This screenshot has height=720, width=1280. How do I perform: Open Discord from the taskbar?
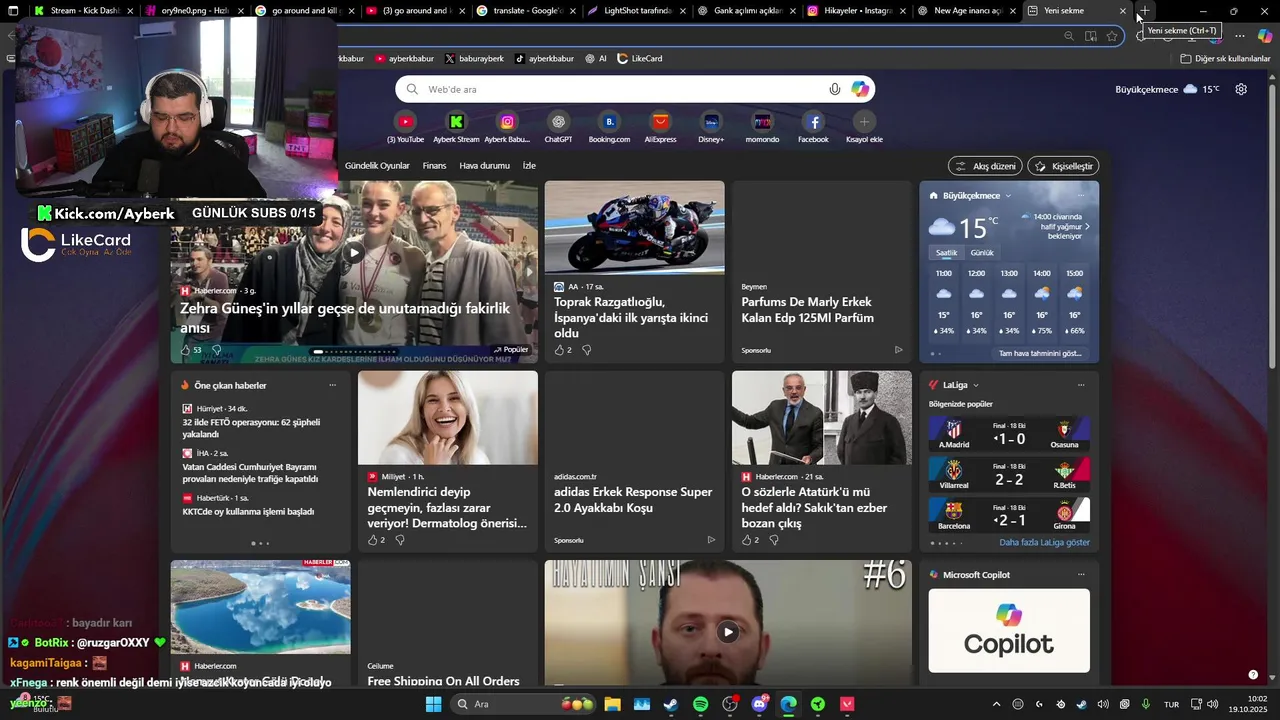[759, 704]
